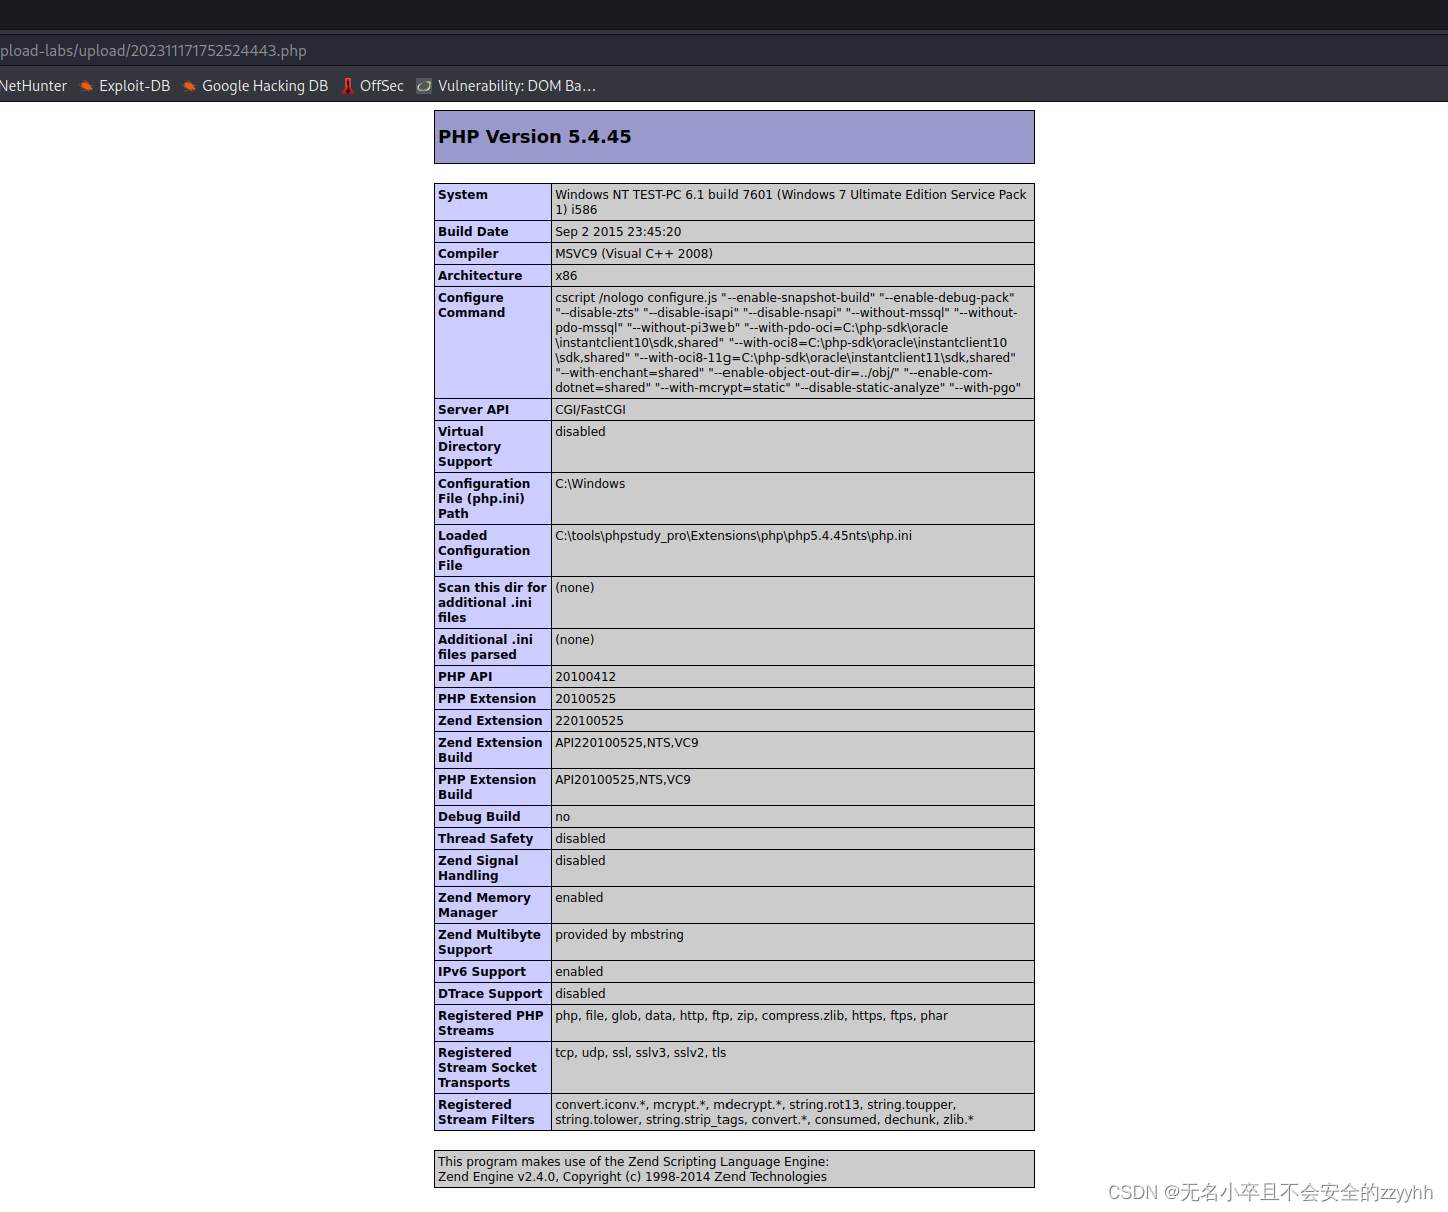1448x1212 pixels.
Task: Select the Sep 2 2015 23:45:20 value
Action: 618,232
